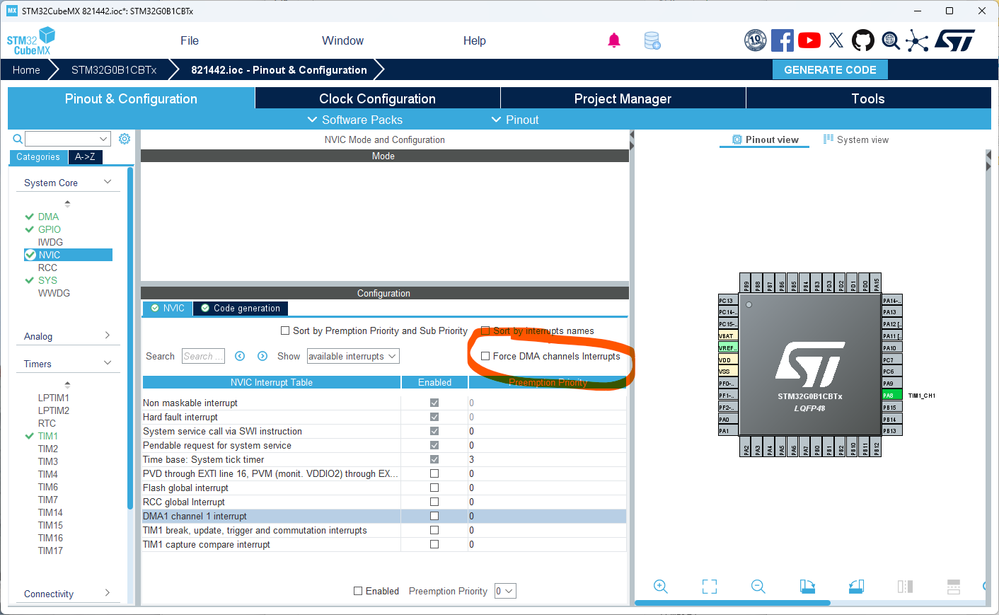The image size is (999, 615).
Task: Rotate the chip view clockwise icon
Action: coord(807,586)
